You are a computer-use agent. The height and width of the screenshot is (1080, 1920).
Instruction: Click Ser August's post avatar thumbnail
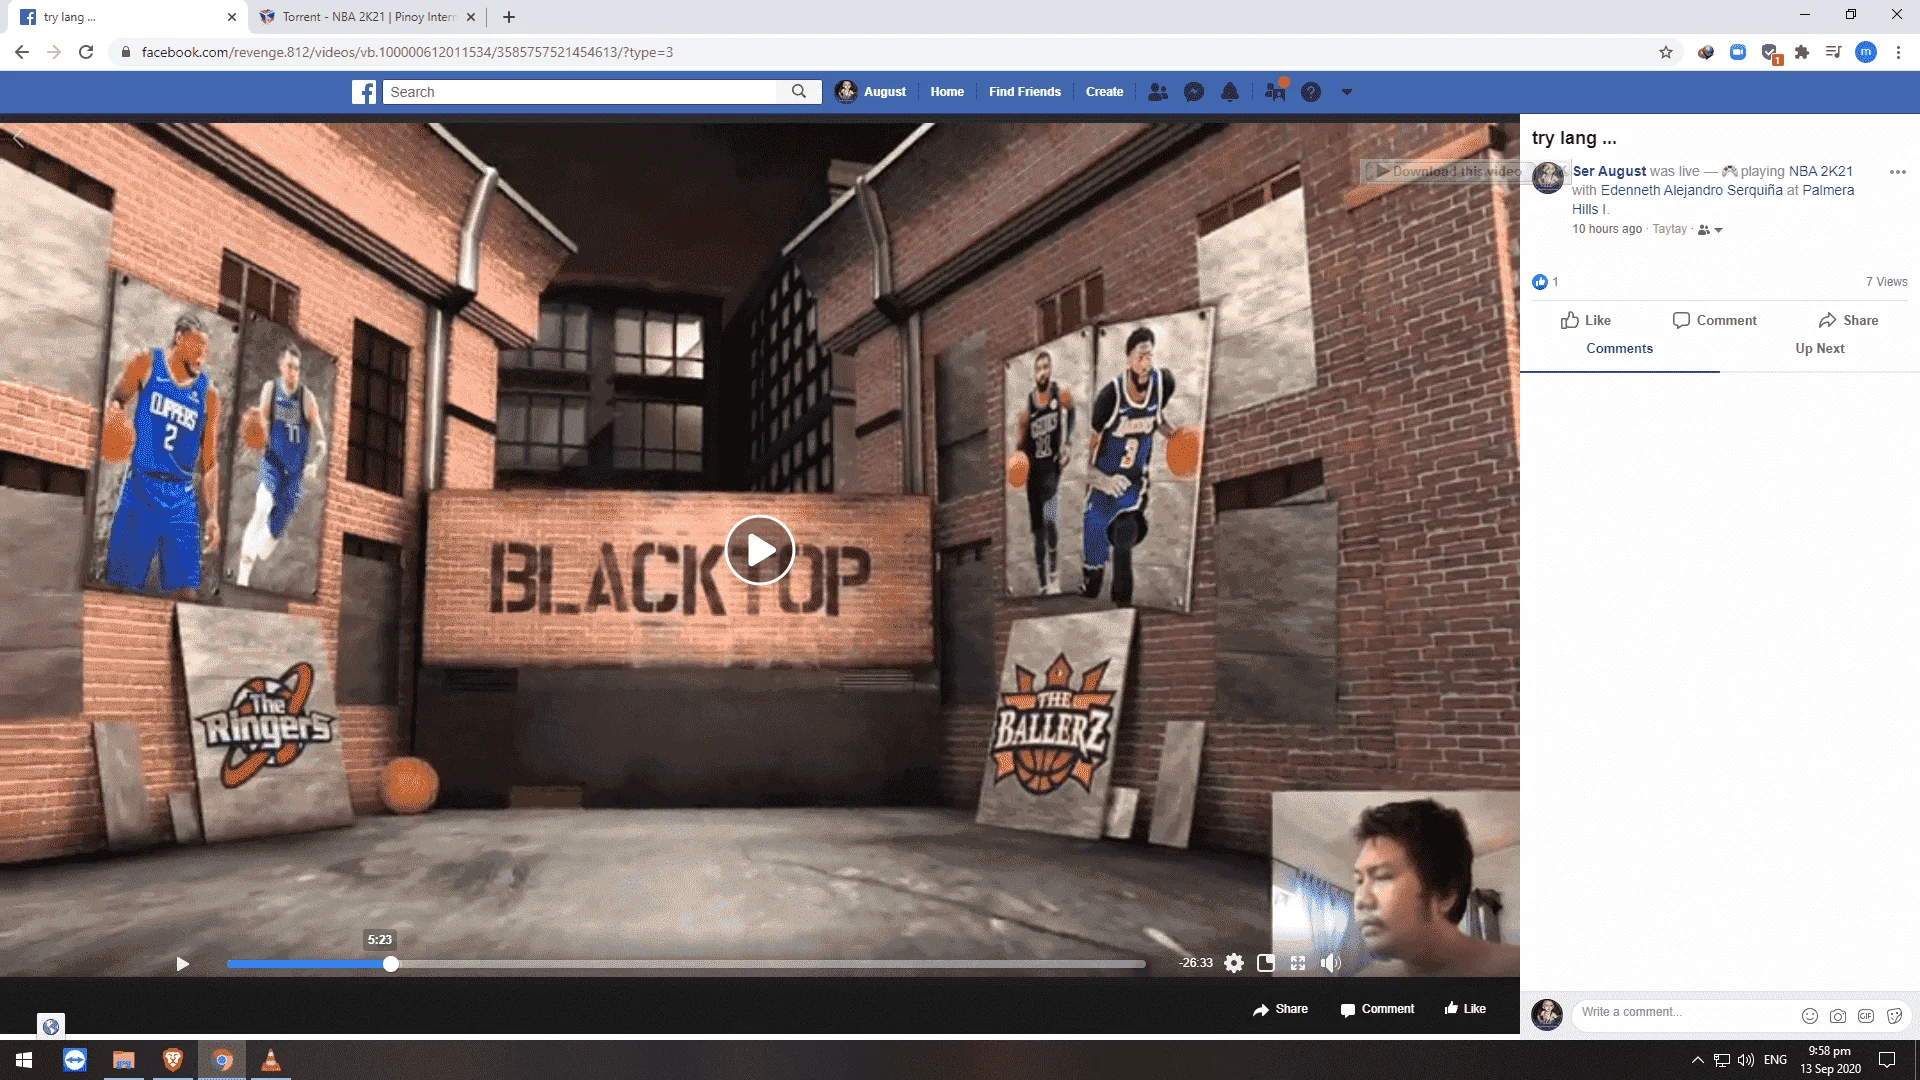pyautogui.click(x=1548, y=178)
